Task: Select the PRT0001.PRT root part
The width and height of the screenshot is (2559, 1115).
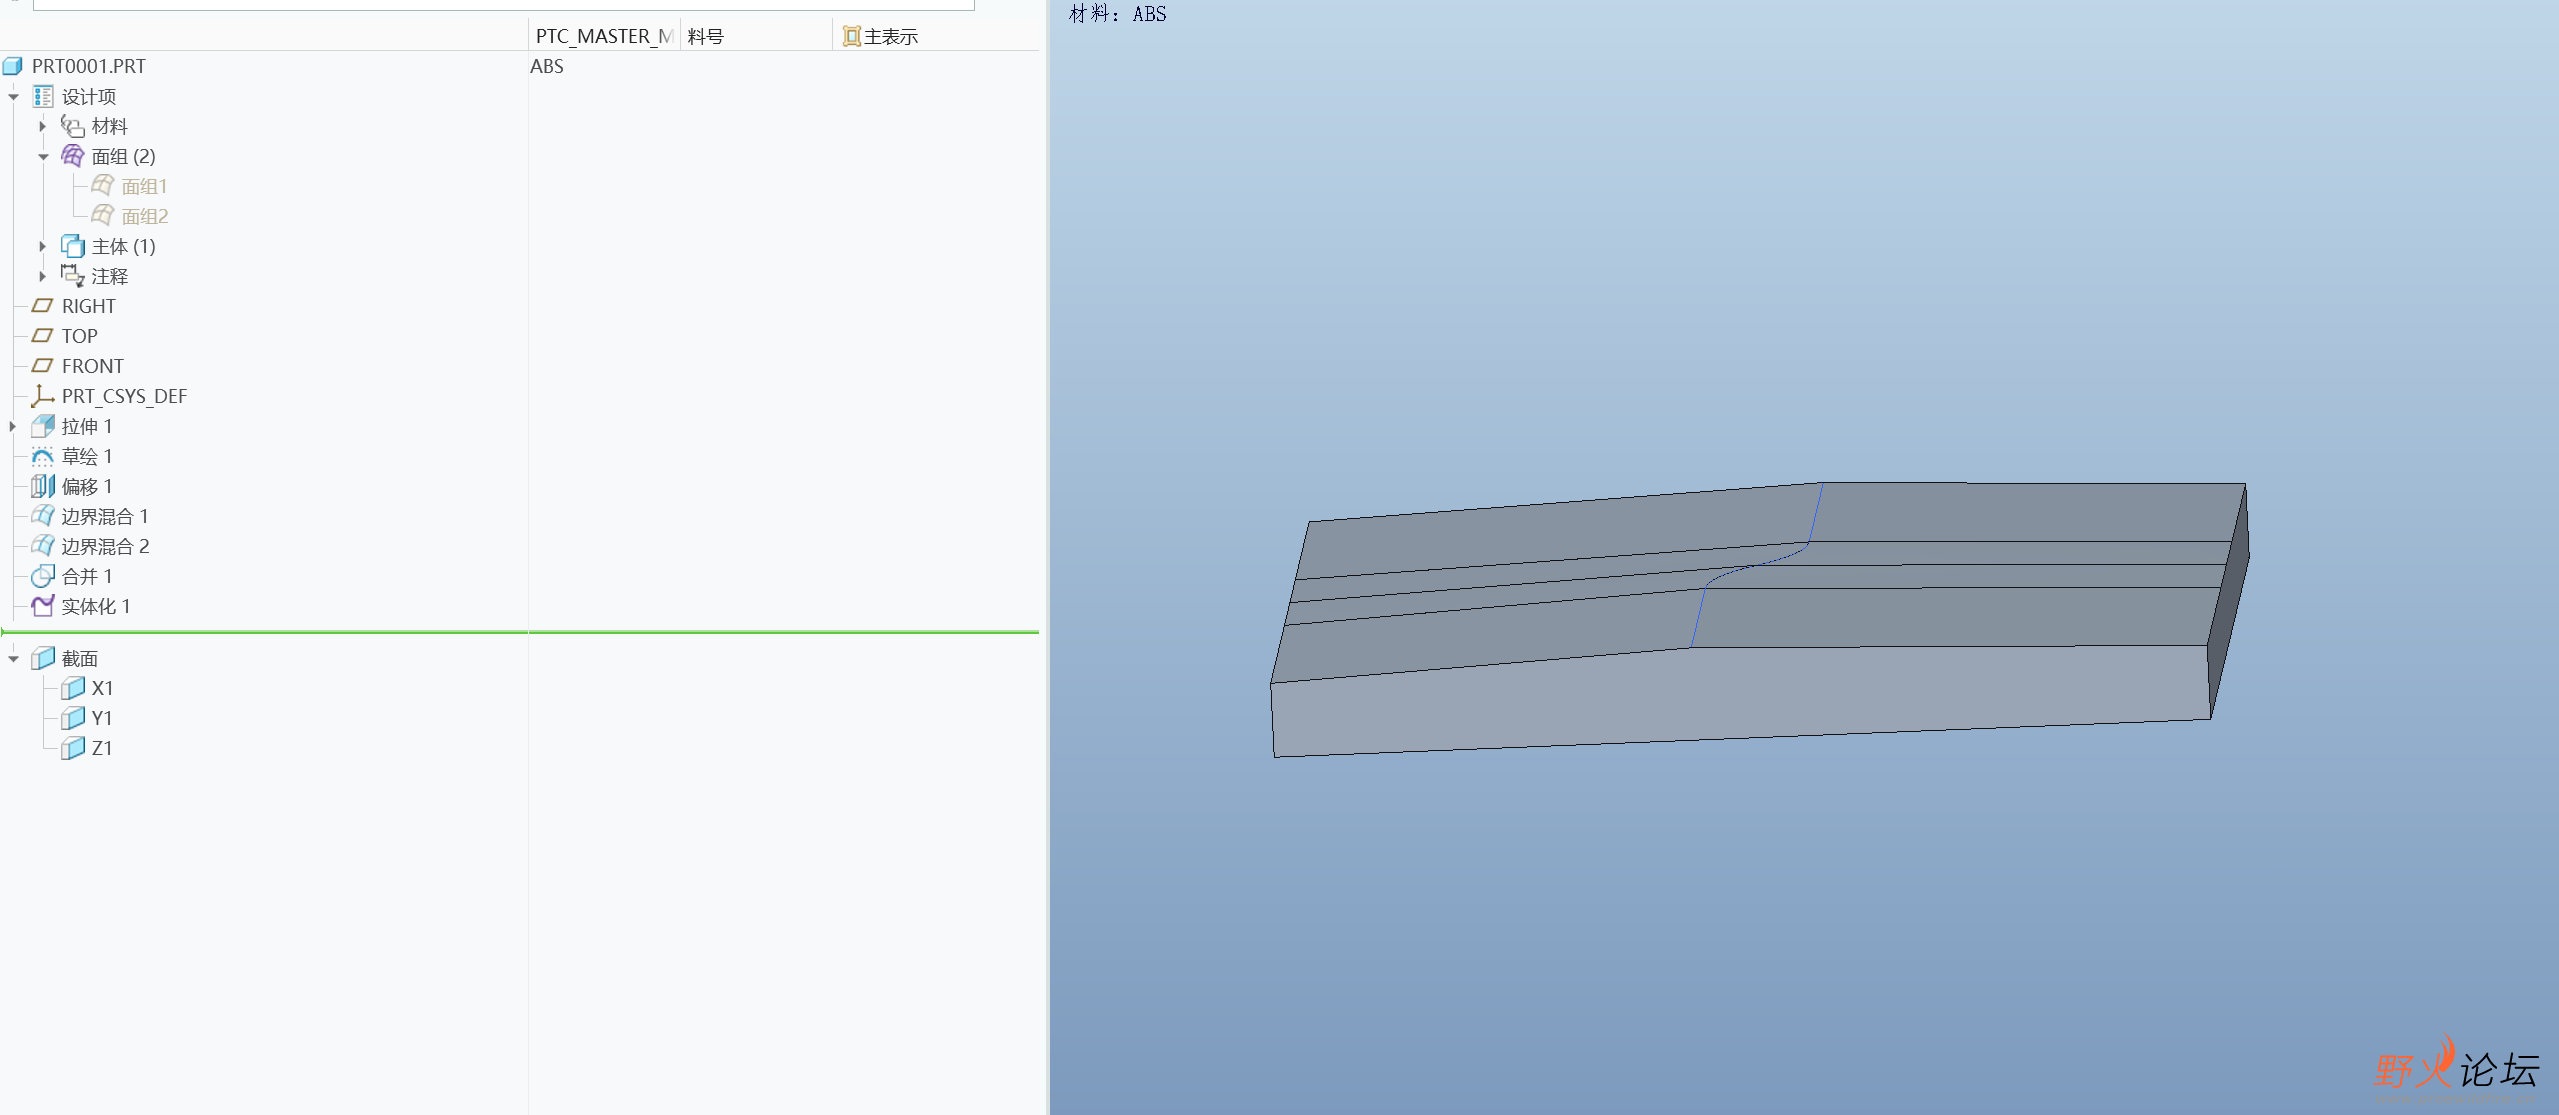Action: click(88, 66)
